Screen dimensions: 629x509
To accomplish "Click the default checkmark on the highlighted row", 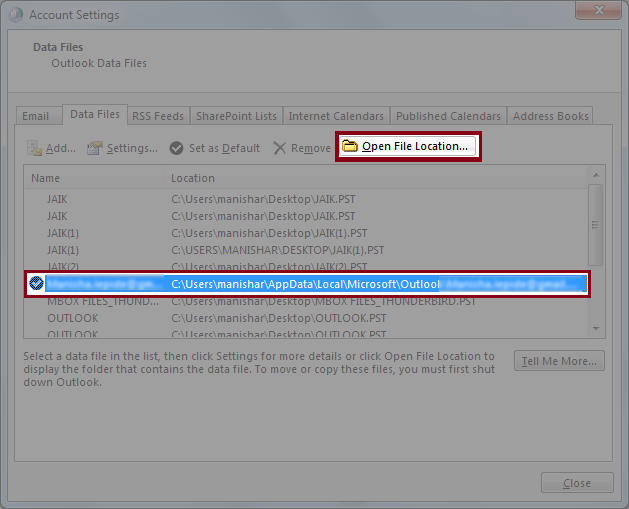I will (x=36, y=284).
